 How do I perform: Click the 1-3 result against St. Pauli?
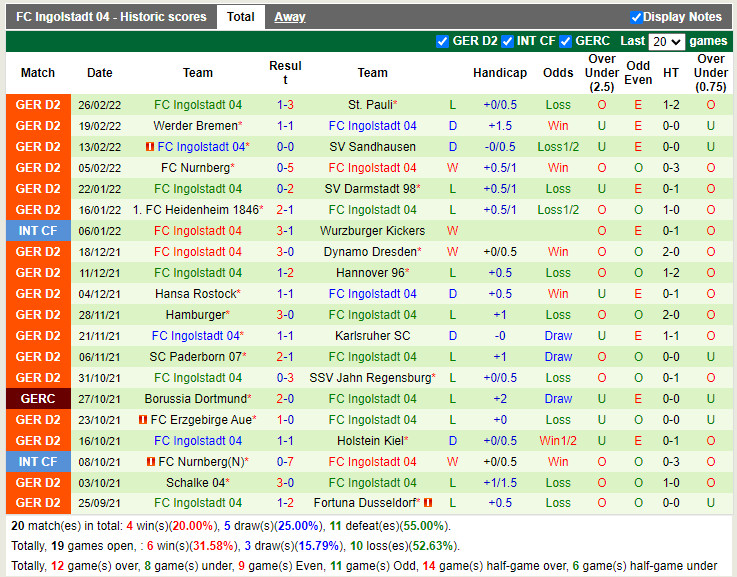(x=285, y=105)
